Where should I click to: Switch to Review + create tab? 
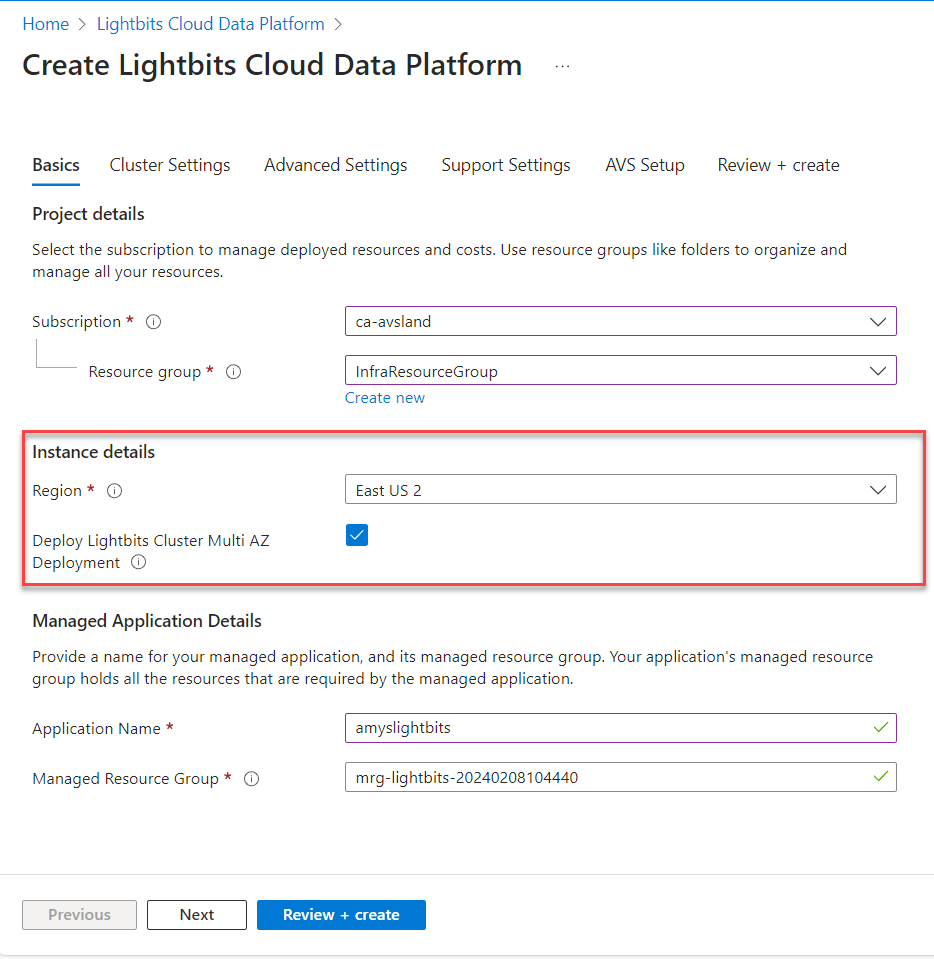click(778, 165)
